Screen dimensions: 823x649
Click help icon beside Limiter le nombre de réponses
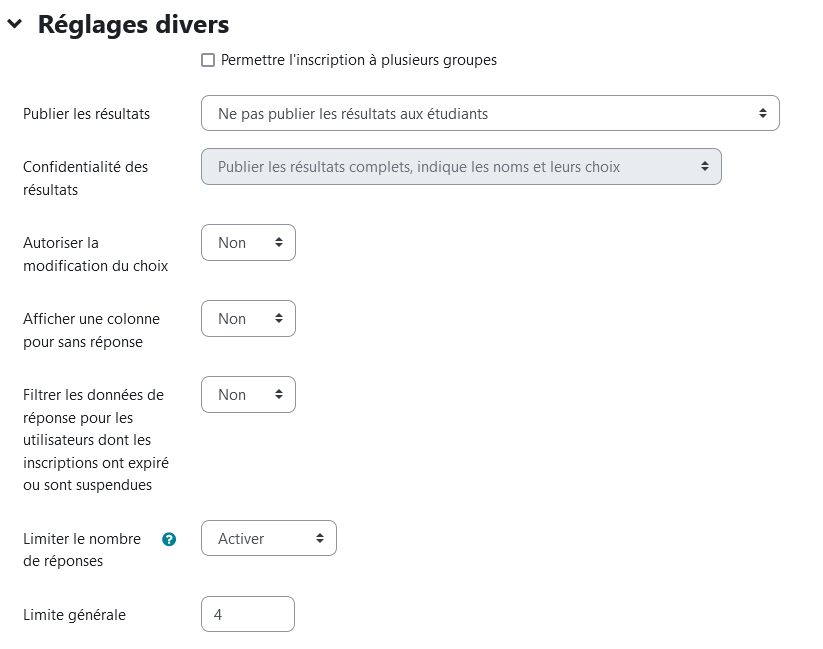tap(169, 539)
